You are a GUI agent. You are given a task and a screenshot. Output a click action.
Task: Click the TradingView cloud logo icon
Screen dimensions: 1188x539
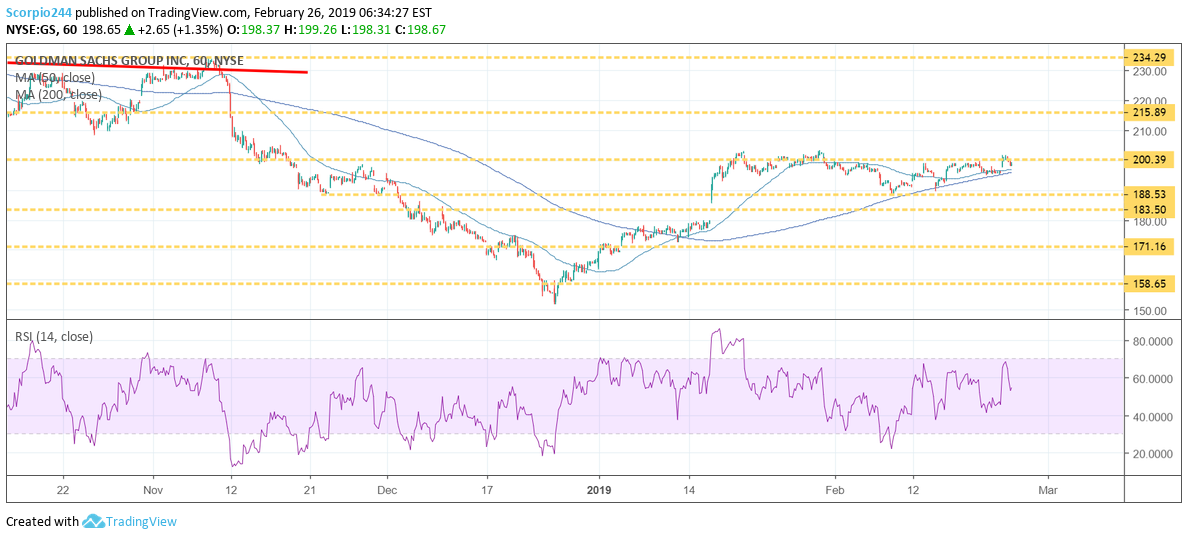tap(92, 521)
